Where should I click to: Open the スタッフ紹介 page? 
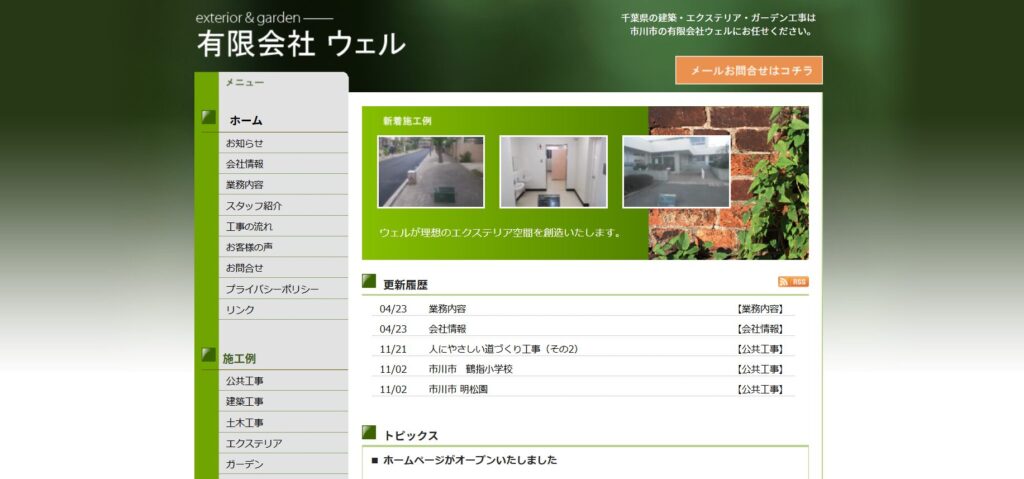[254, 206]
